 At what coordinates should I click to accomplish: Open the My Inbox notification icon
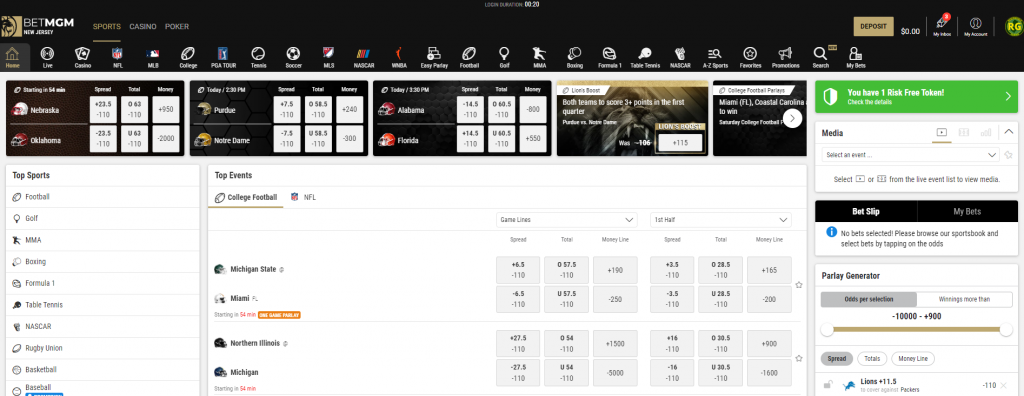[x=942, y=25]
